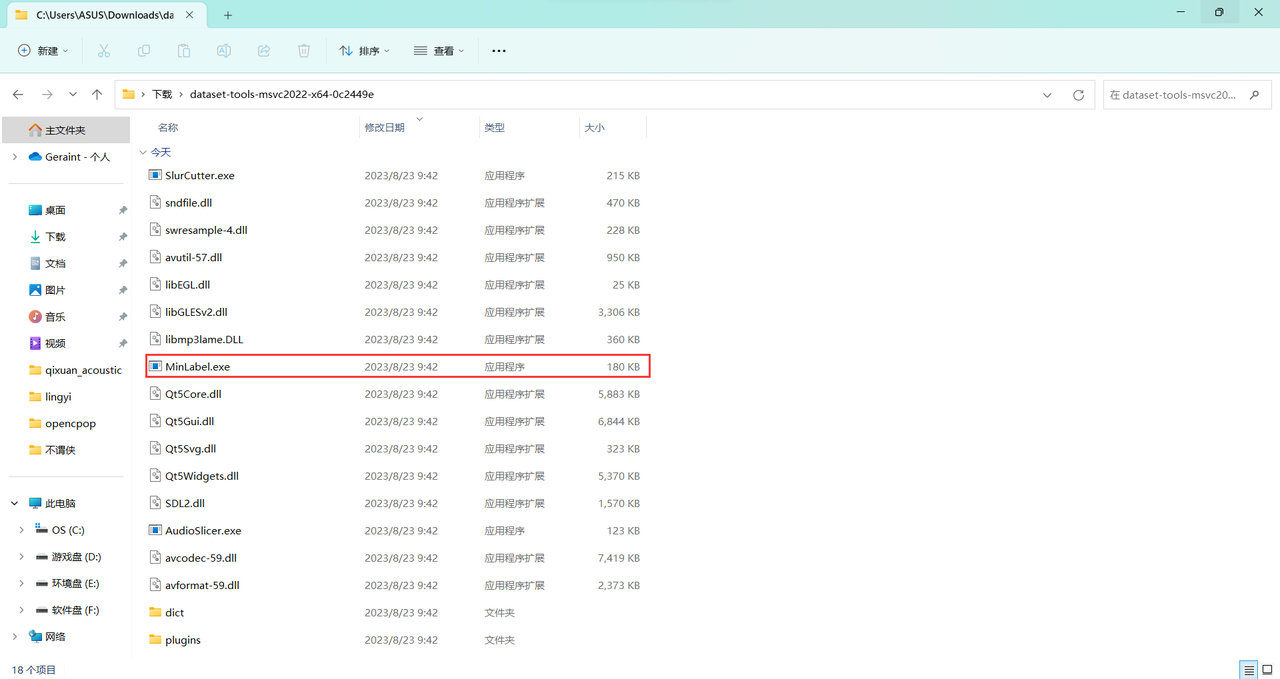Expand the 此电脑 tree node
The image size is (1280, 679).
pos(14,503)
